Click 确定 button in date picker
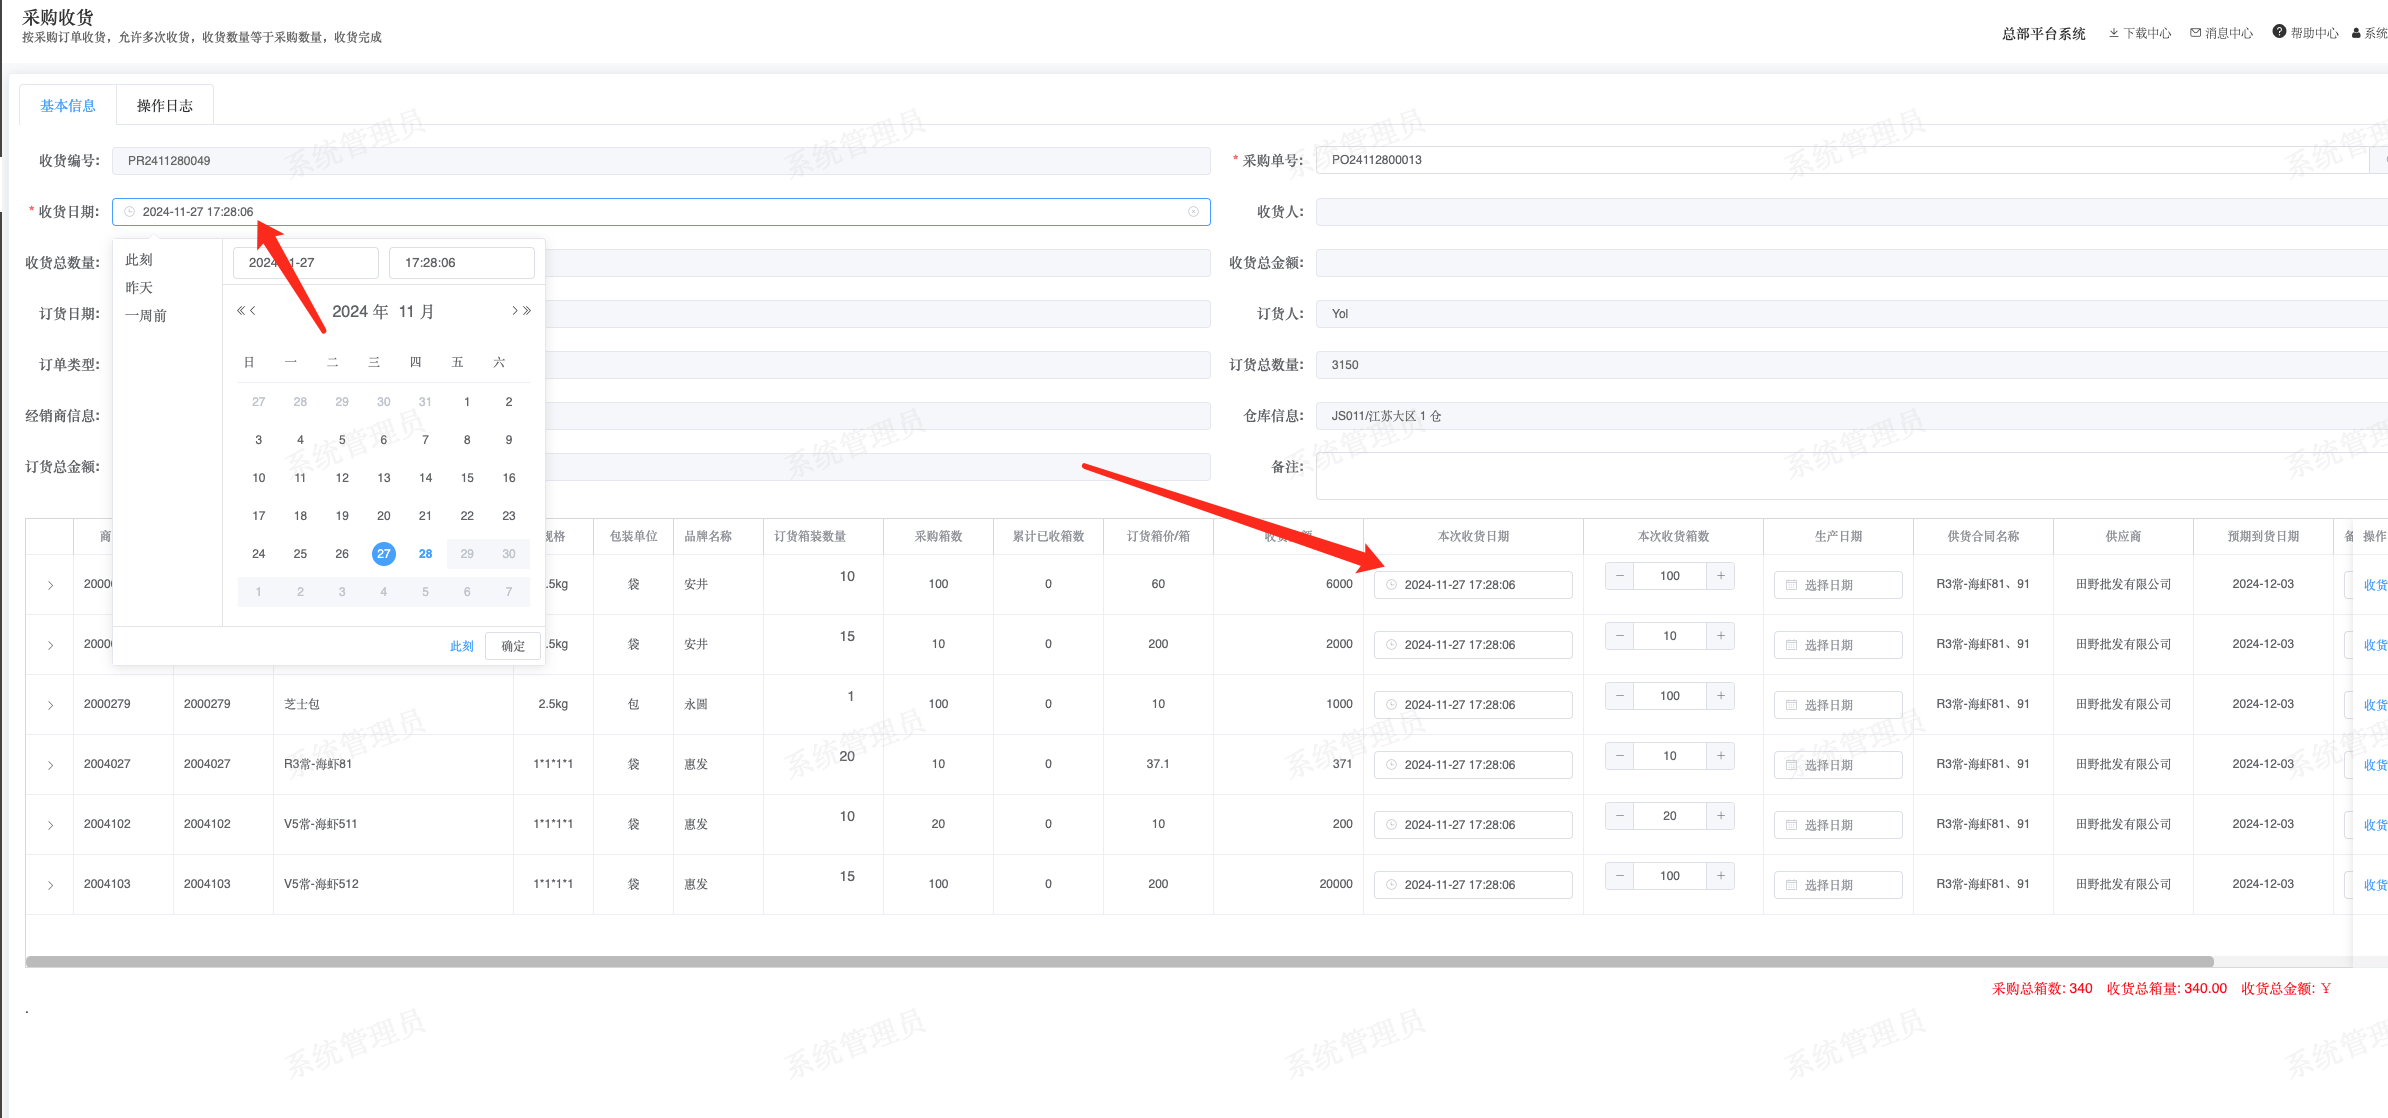Image resolution: width=2388 pixels, height=1118 pixels. click(x=513, y=646)
